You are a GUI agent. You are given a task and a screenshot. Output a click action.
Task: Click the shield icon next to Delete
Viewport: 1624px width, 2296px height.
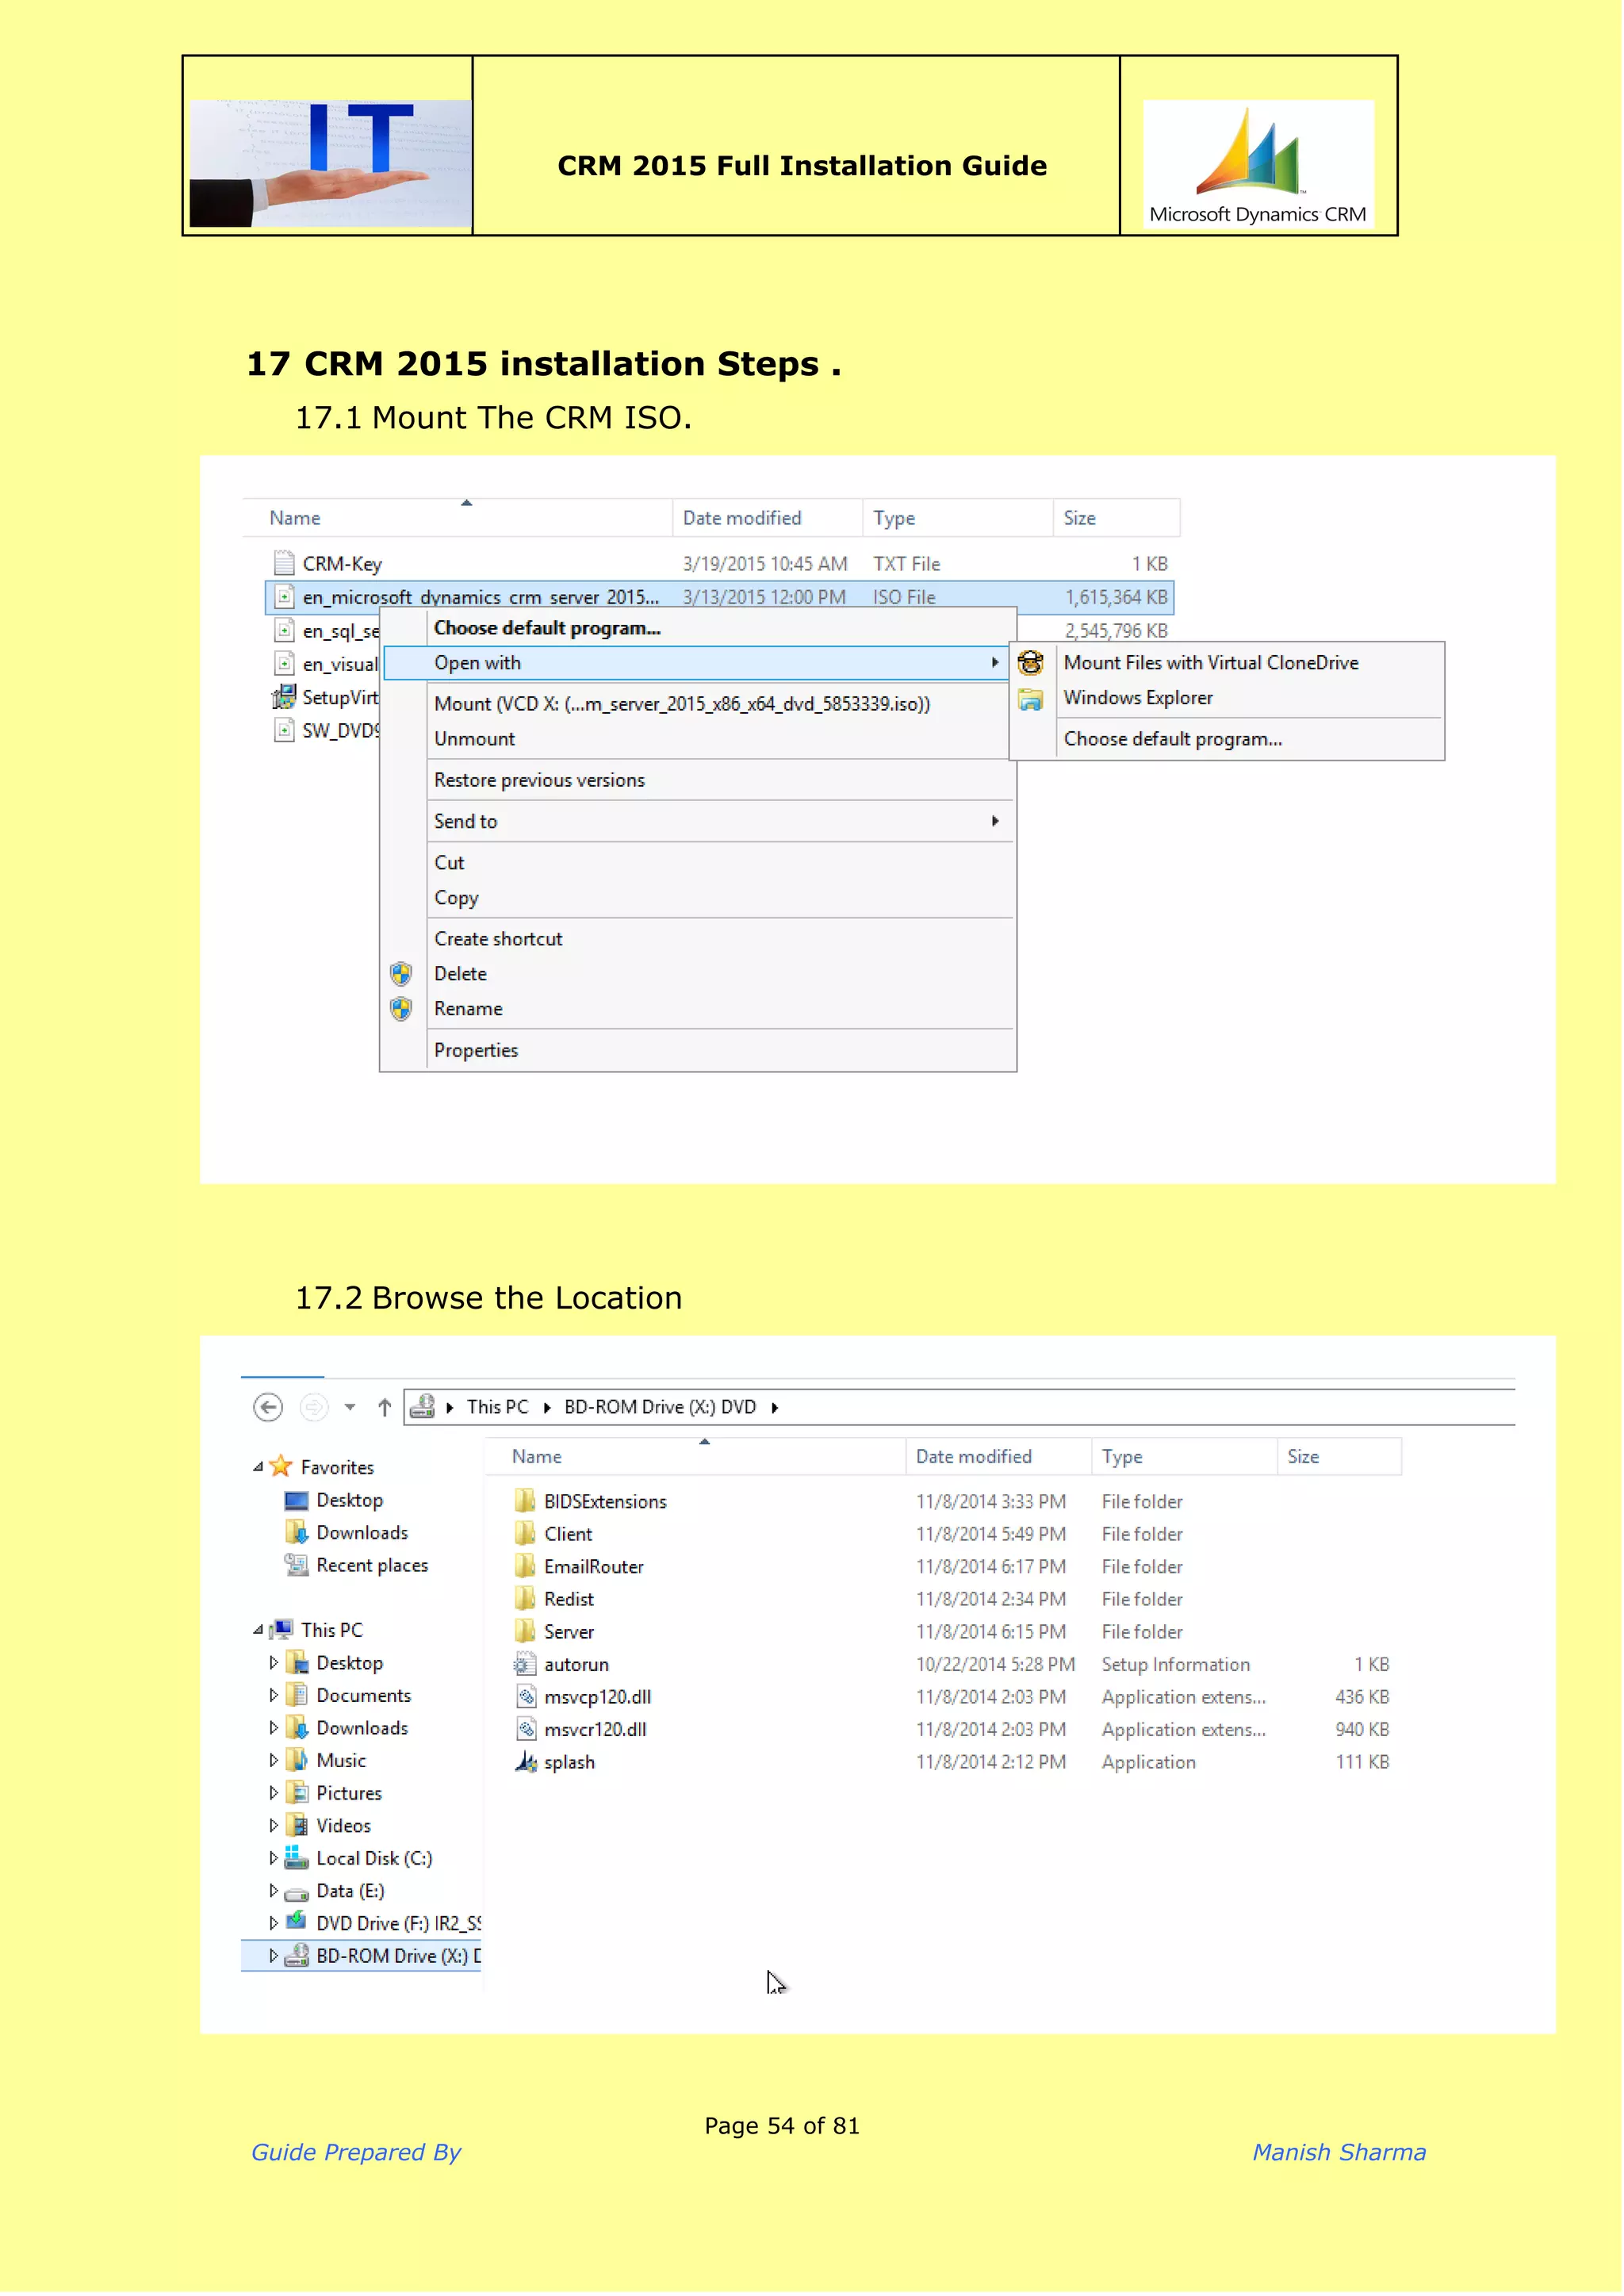tap(402, 975)
